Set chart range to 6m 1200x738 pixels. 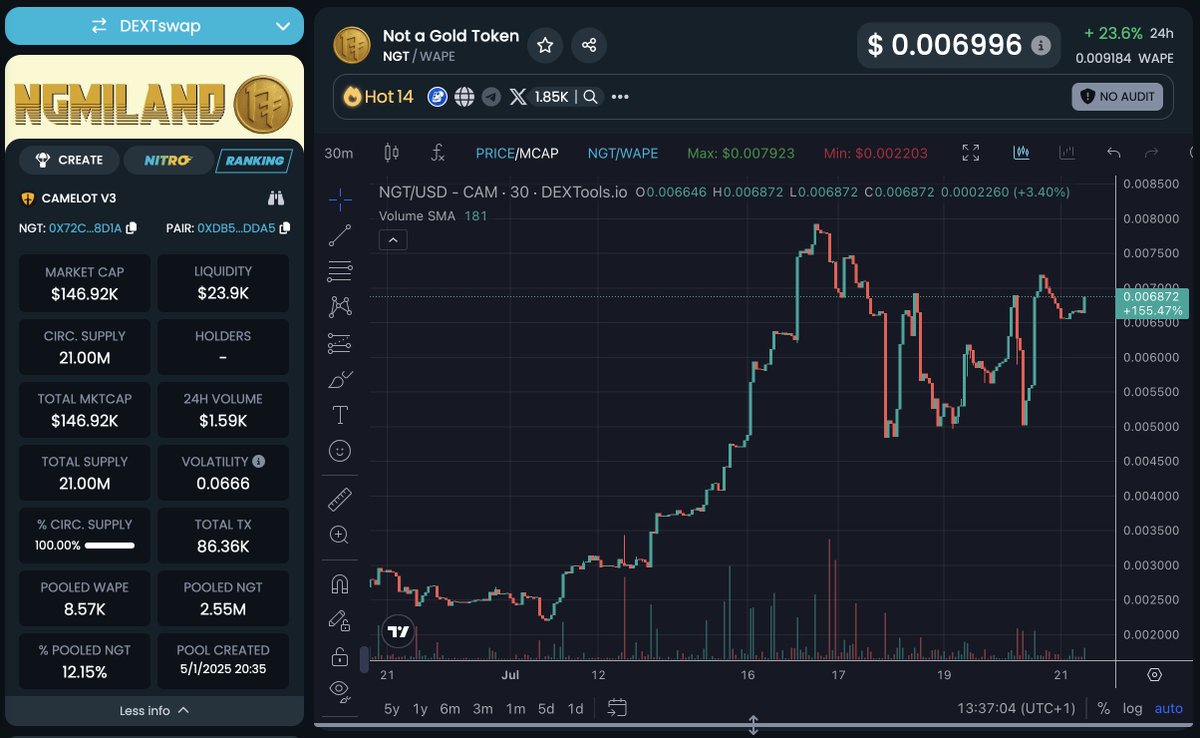pos(450,708)
